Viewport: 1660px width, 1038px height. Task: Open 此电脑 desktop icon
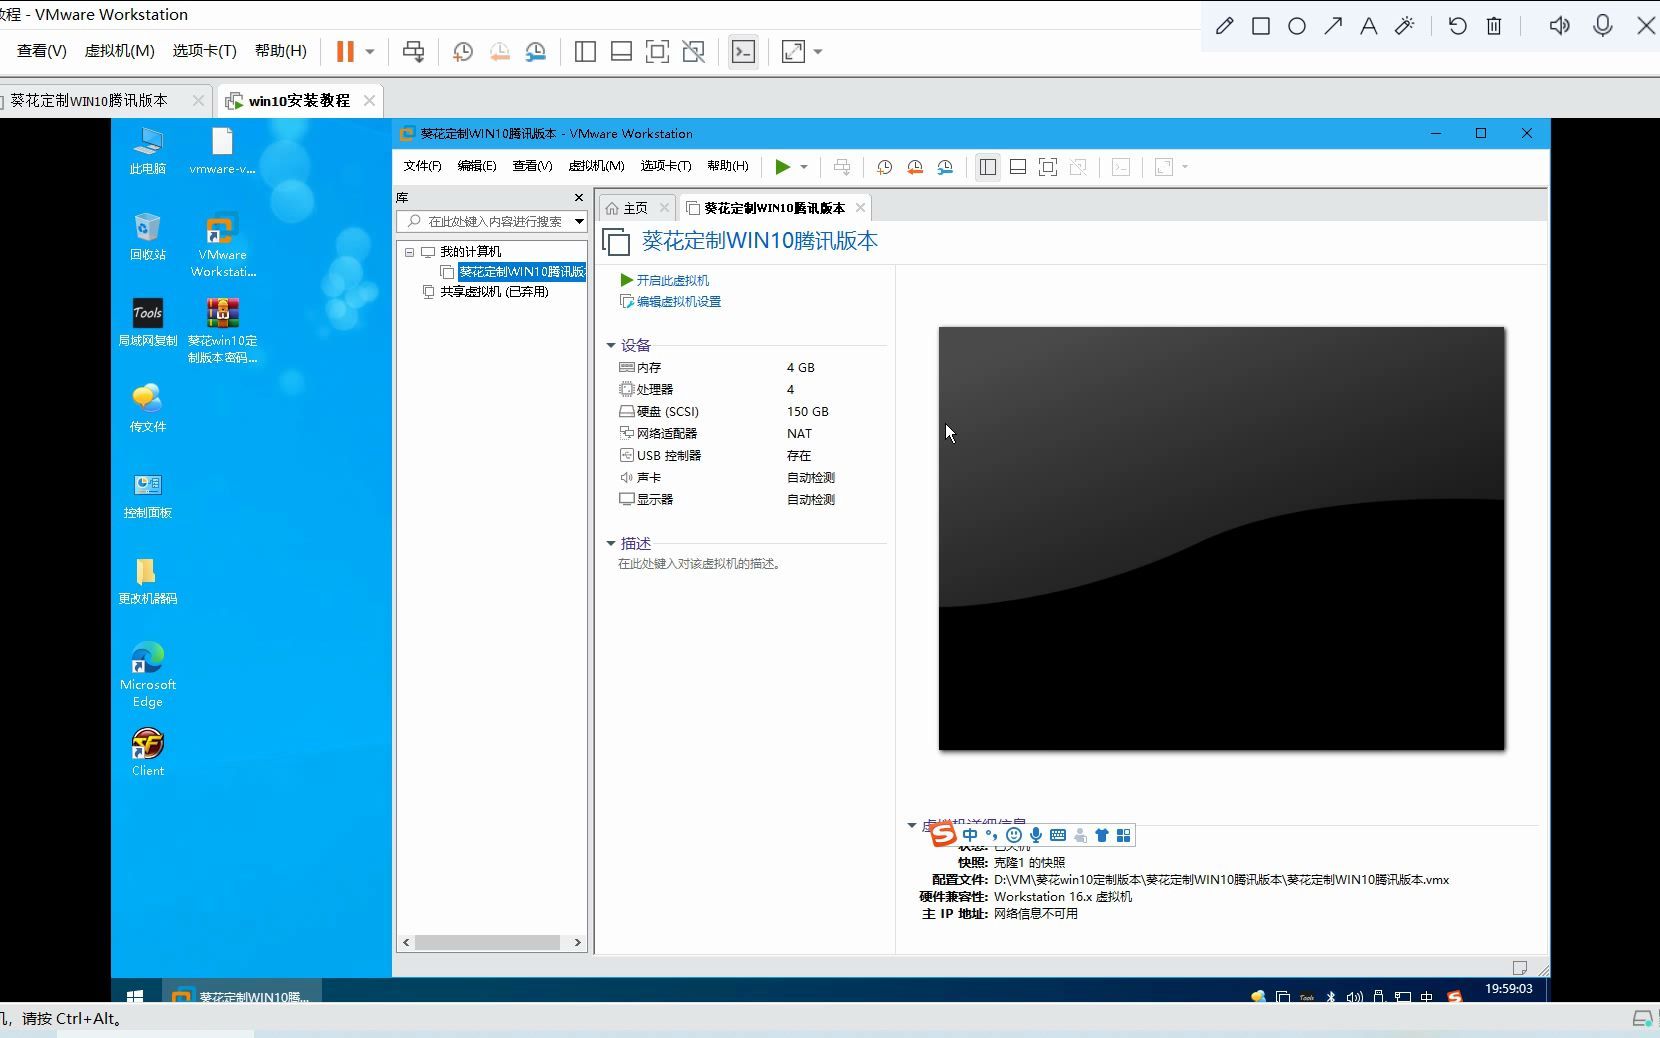coord(148,151)
